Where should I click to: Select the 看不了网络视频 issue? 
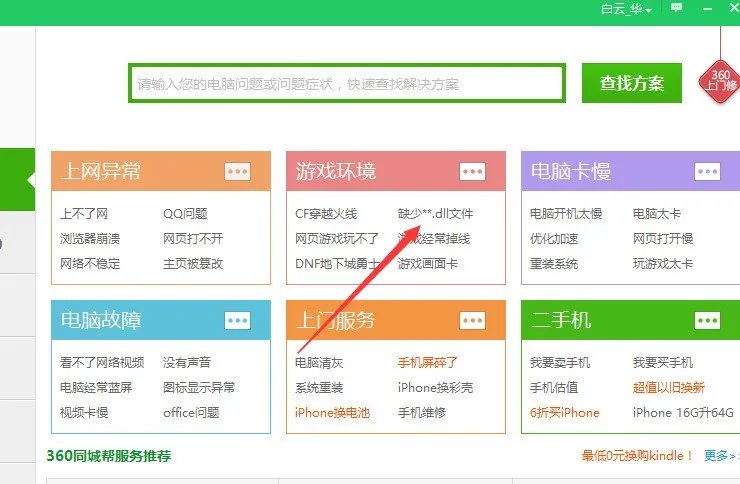(102, 363)
